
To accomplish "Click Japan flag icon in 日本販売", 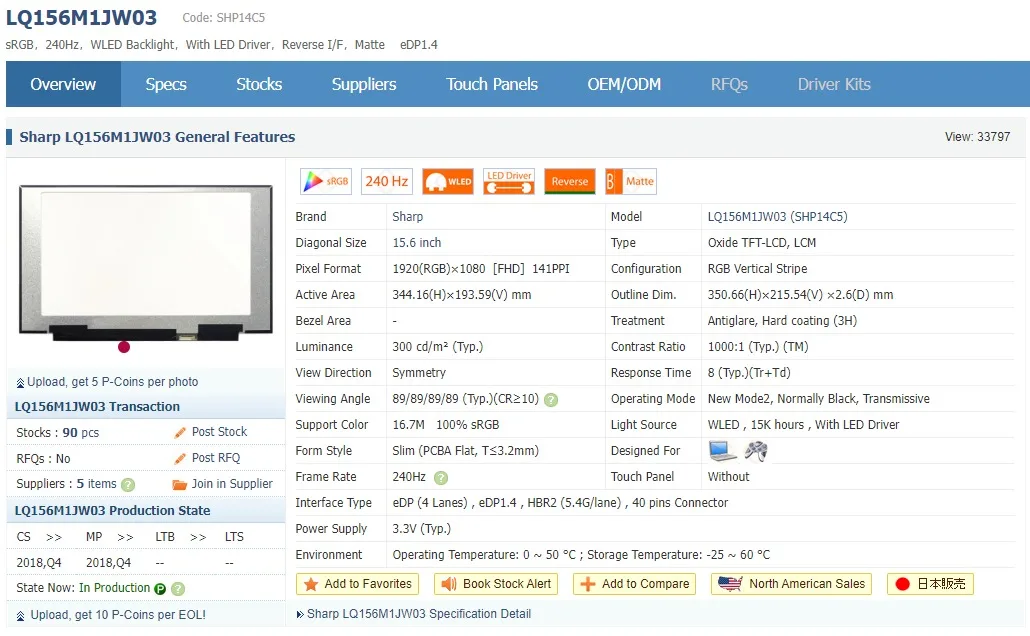I will tap(903, 584).
